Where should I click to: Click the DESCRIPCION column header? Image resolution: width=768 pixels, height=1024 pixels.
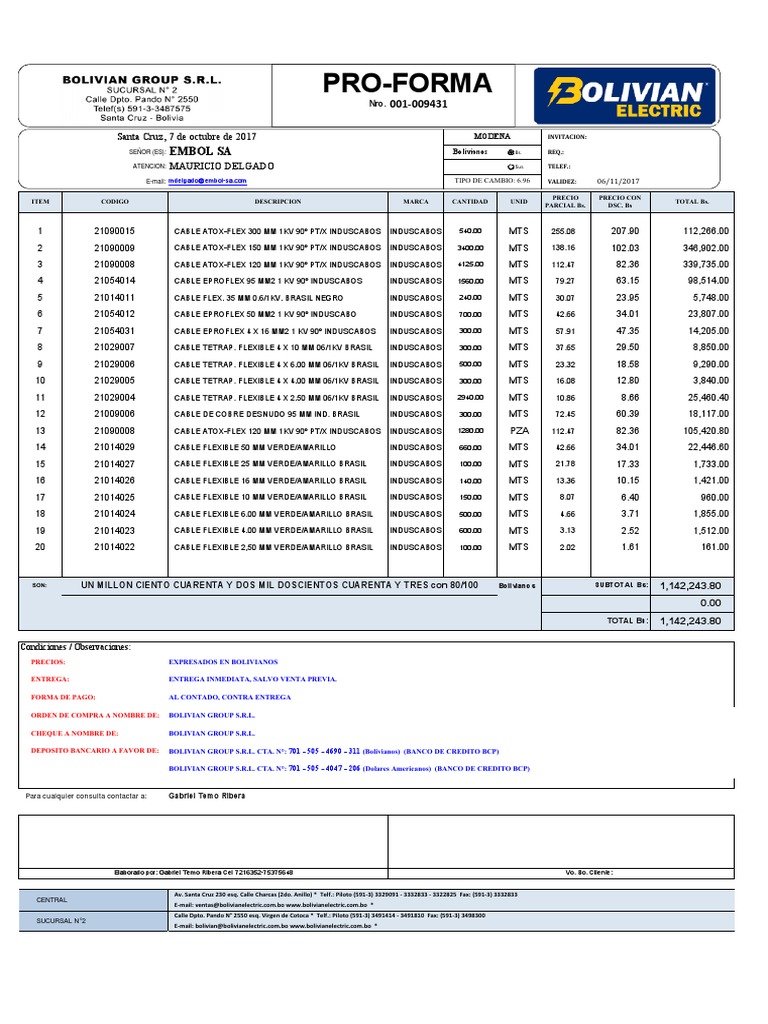tap(278, 202)
